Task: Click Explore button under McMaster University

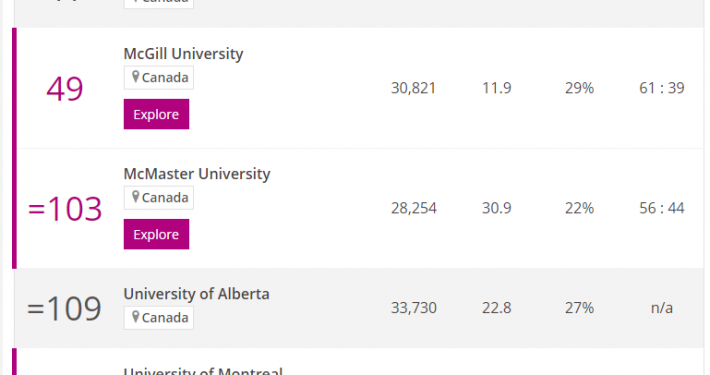Action: (x=156, y=234)
